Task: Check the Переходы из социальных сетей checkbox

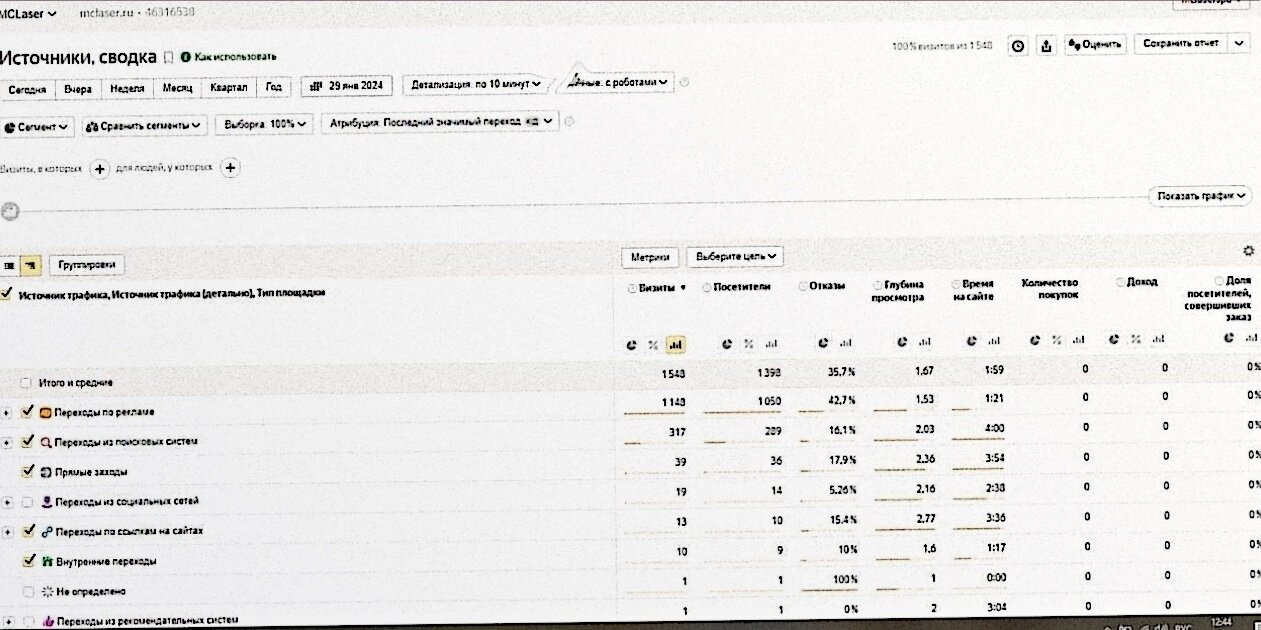Action: click(x=28, y=501)
